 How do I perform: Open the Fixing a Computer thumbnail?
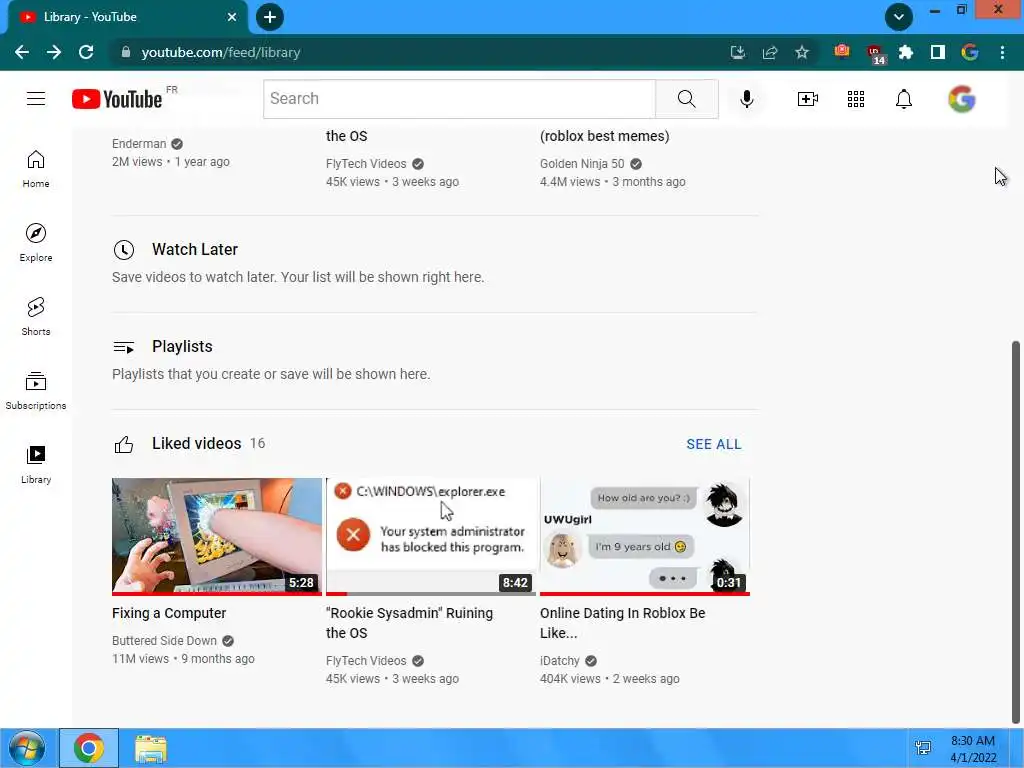coord(217,537)
